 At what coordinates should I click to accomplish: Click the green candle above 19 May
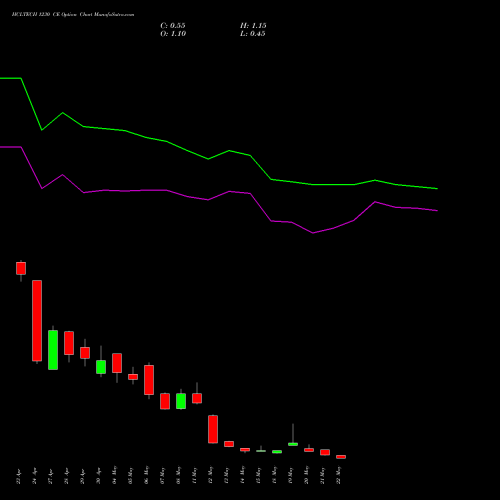[x=293, y=444]
